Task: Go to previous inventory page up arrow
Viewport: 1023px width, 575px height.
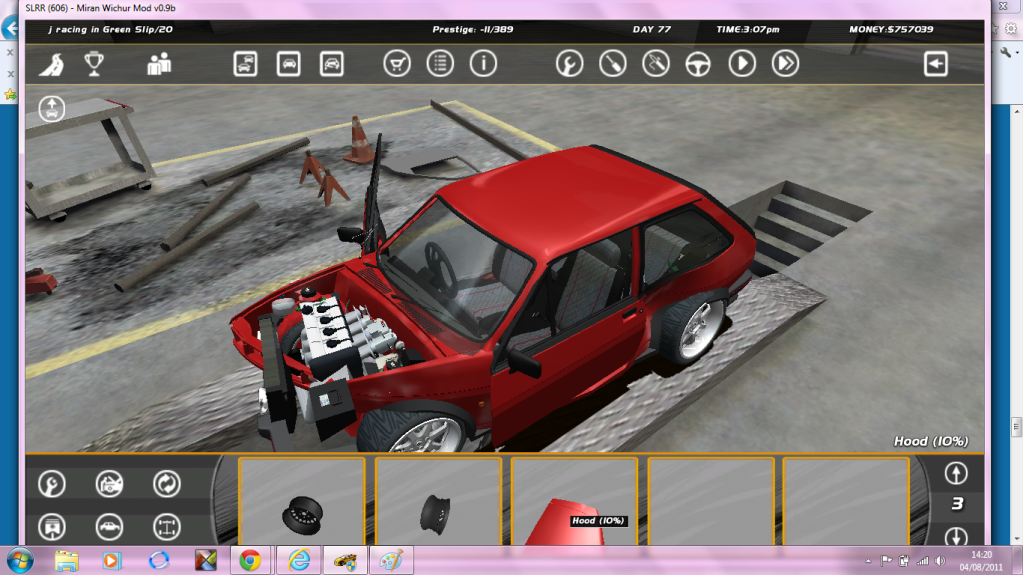Action: 956,474
